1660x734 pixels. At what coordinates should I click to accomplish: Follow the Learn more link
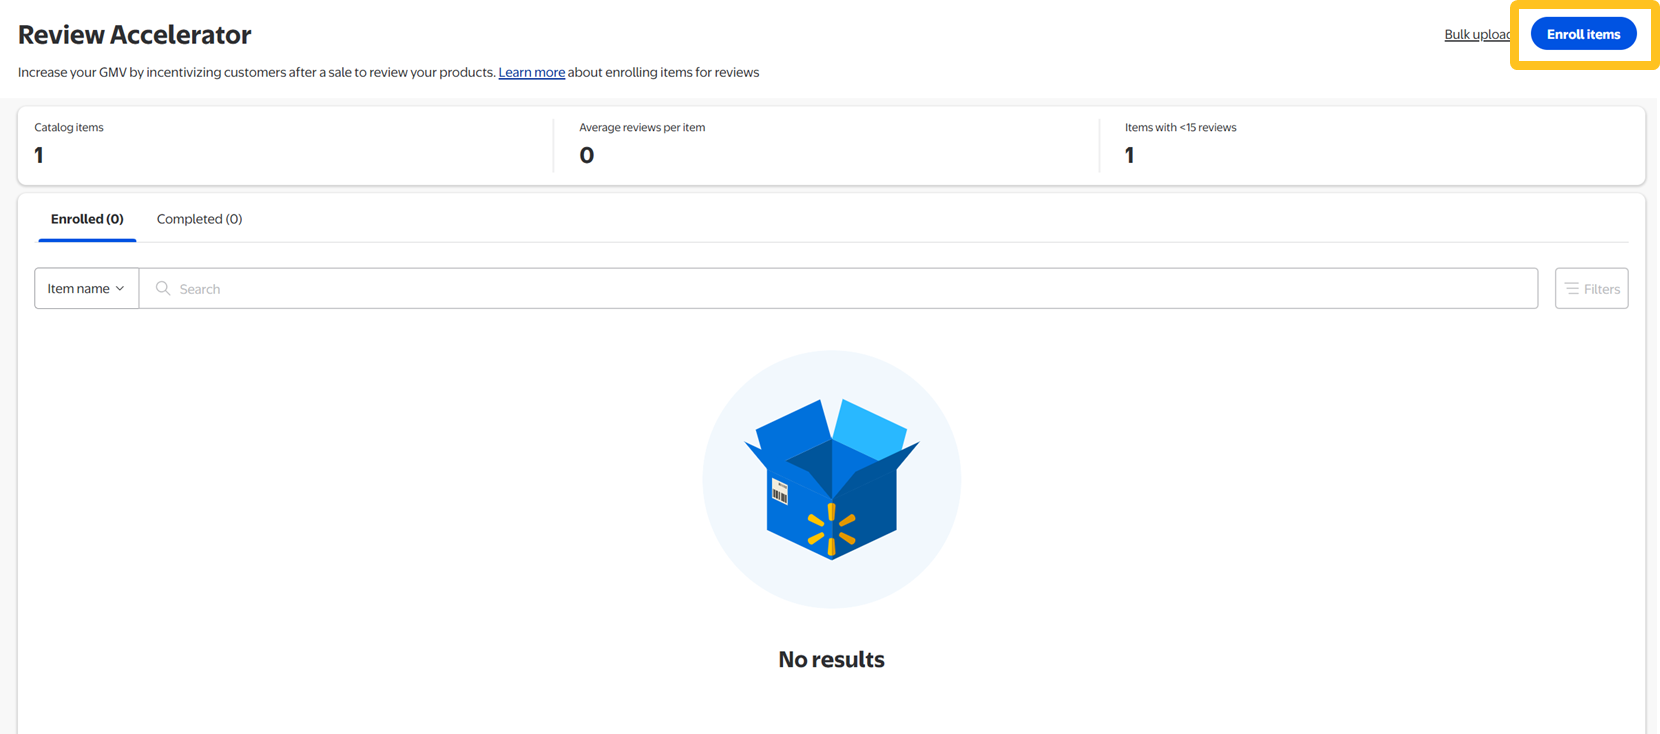point(531,72)
